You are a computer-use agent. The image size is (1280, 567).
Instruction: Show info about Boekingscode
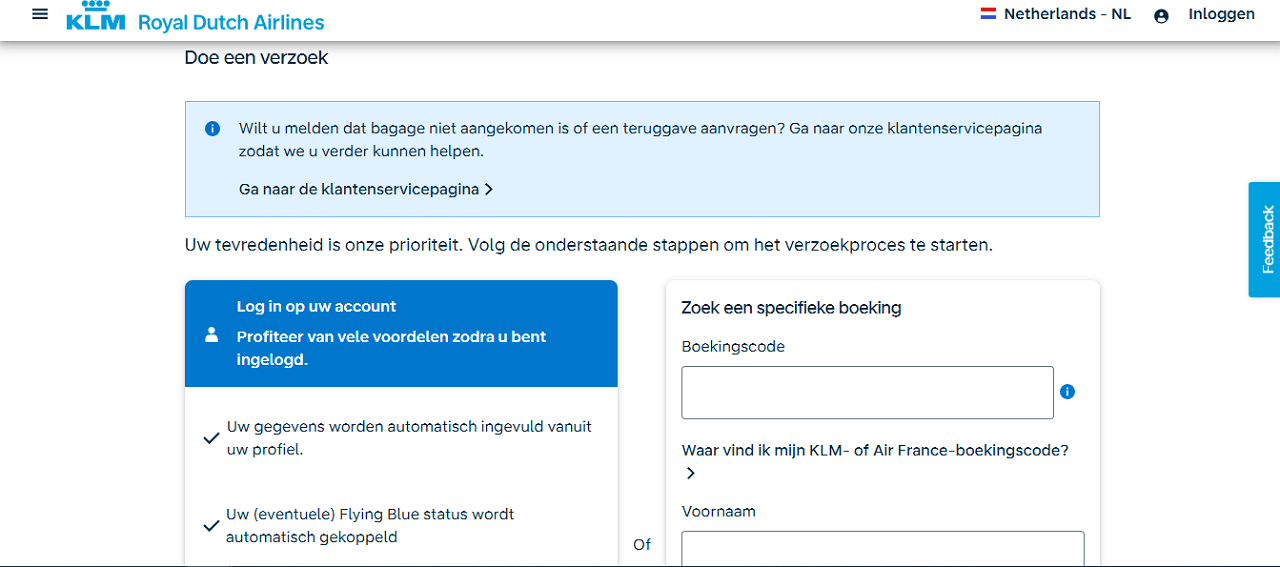[1067, 391]
